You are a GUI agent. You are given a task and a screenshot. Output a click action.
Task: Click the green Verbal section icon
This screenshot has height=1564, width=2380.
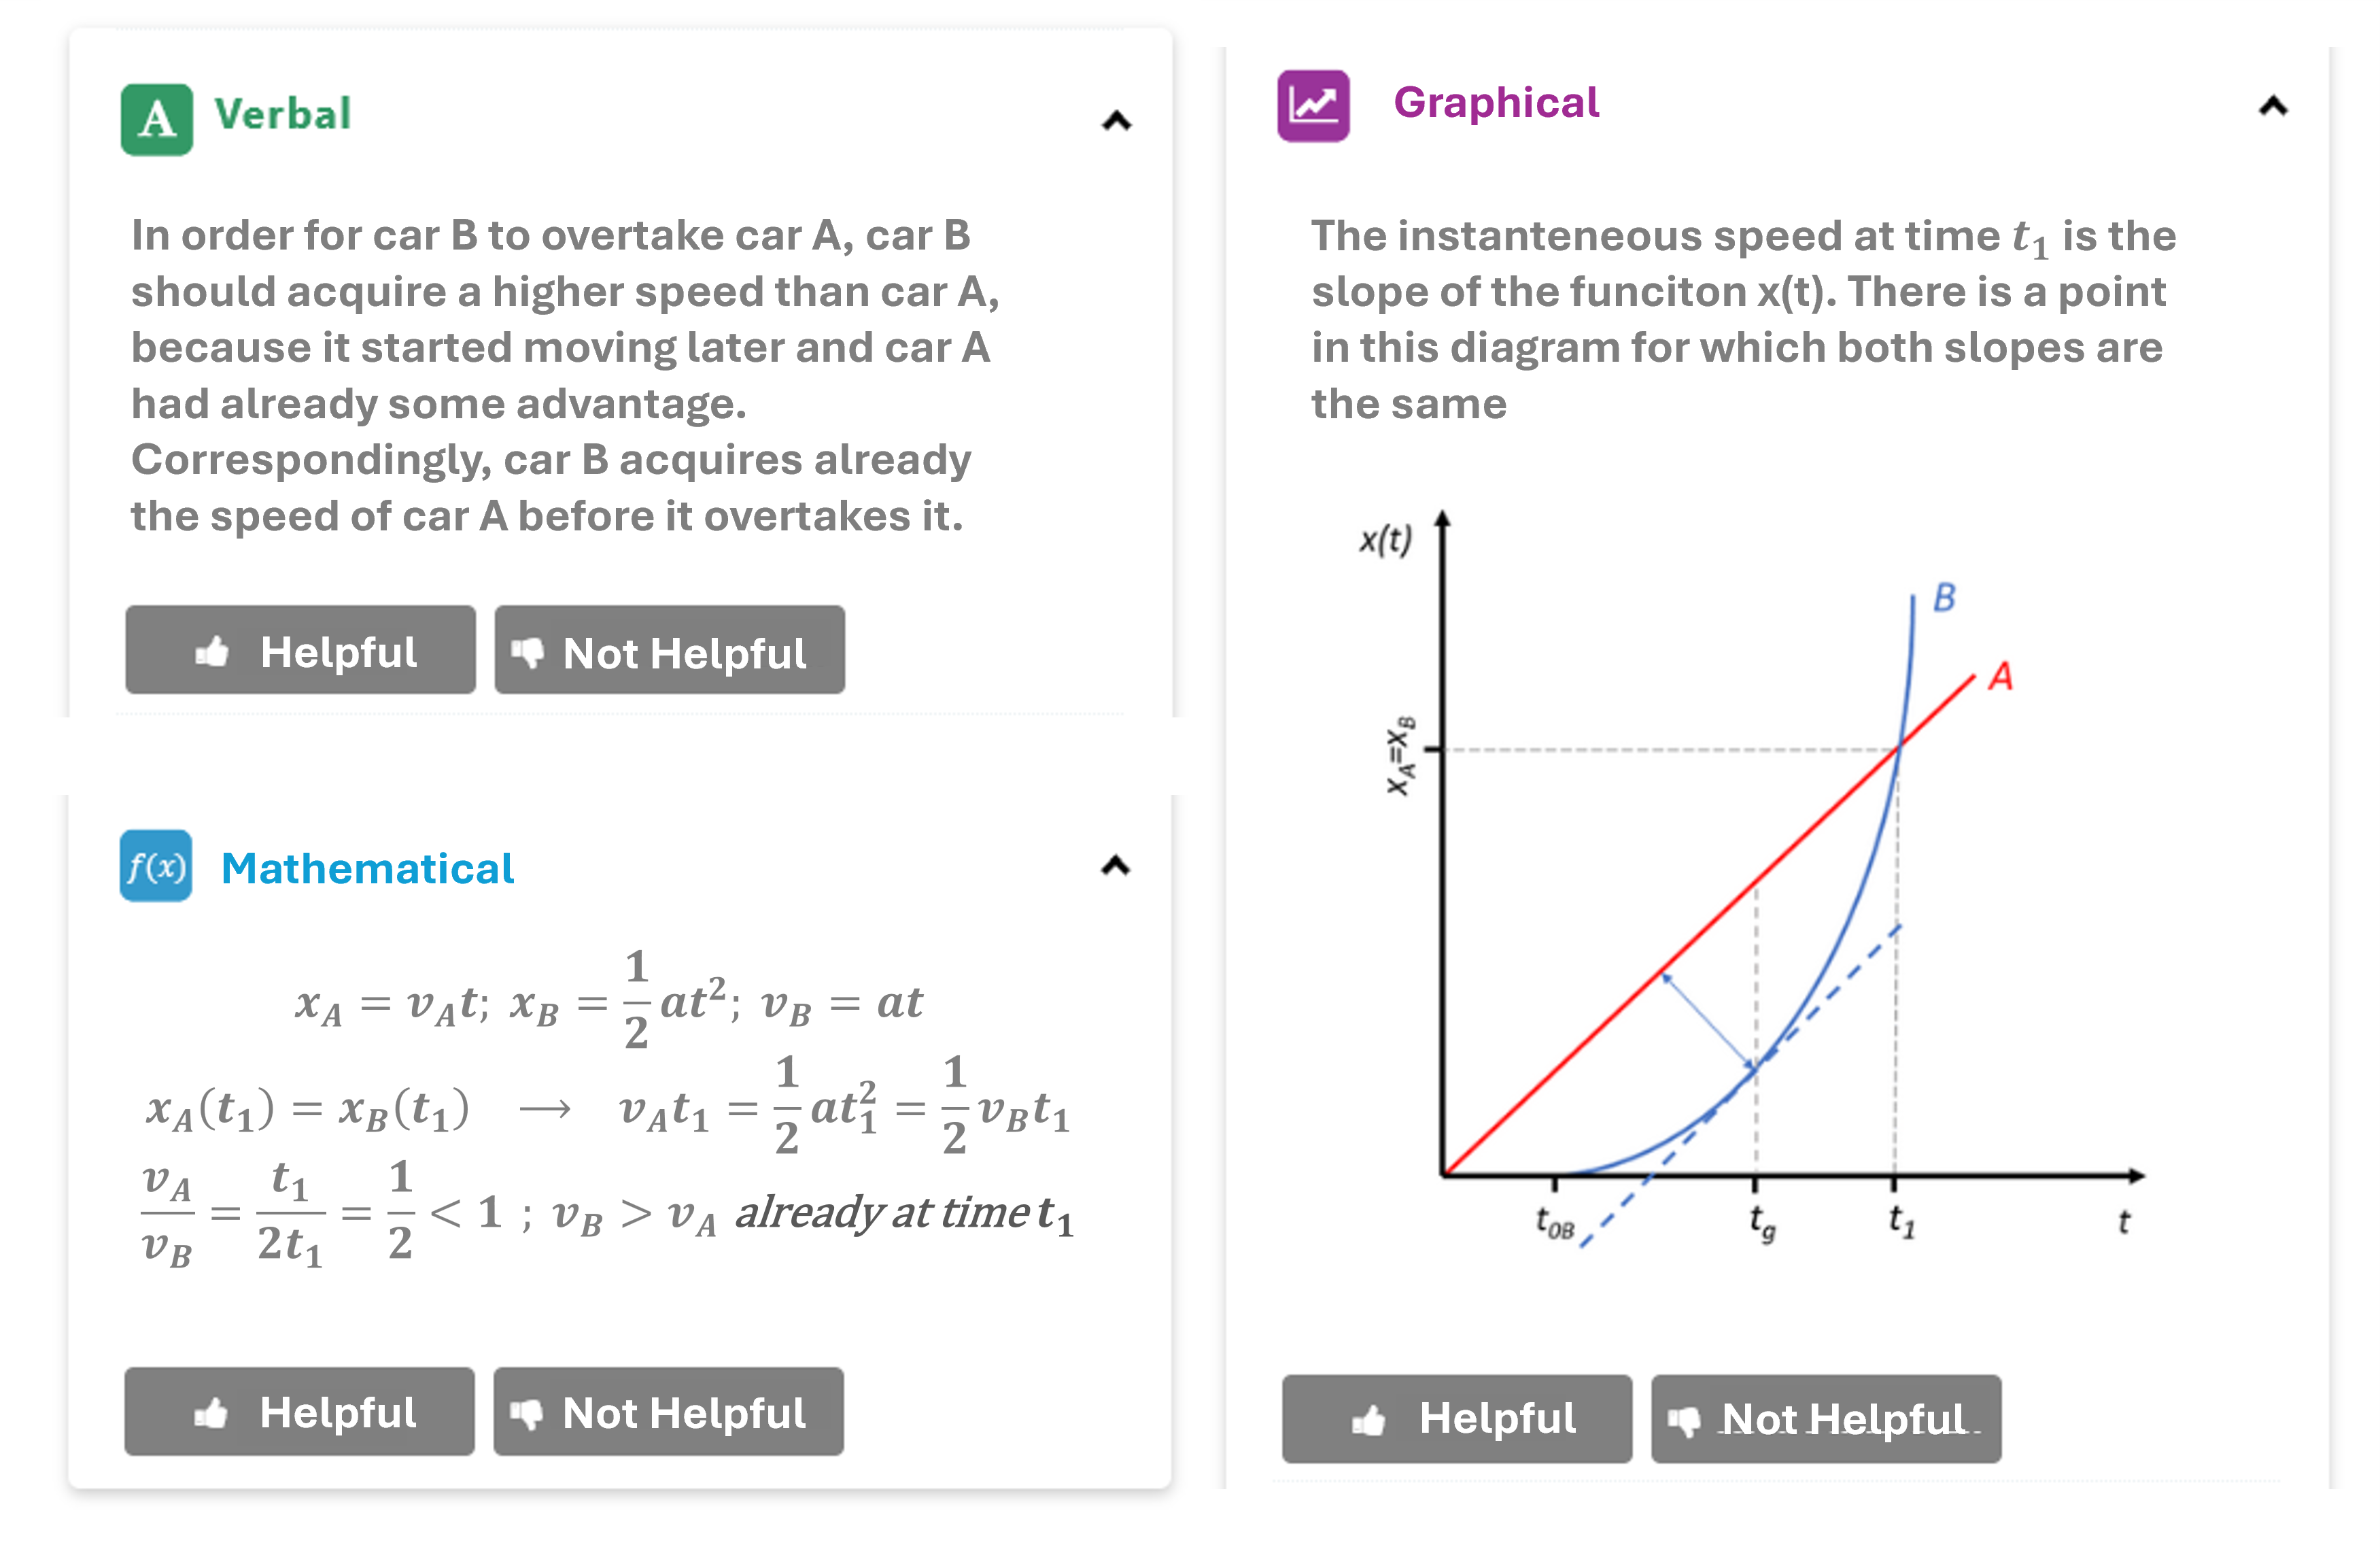point(157,120)
